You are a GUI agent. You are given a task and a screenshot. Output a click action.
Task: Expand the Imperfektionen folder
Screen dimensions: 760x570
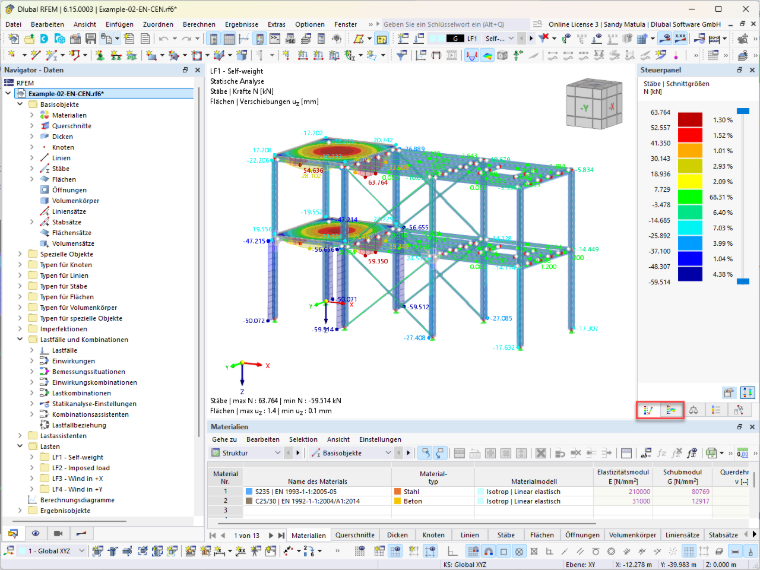tap(20, 329)
